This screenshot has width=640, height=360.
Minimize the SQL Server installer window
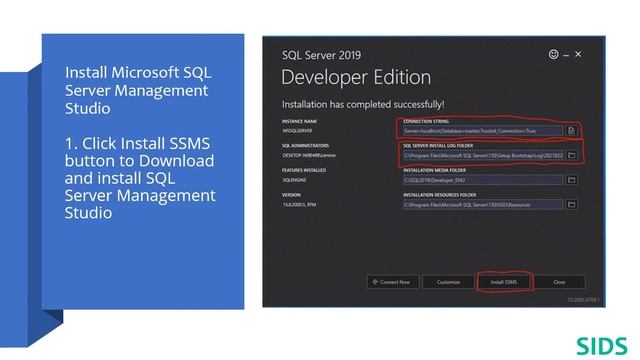coord(566,55)
